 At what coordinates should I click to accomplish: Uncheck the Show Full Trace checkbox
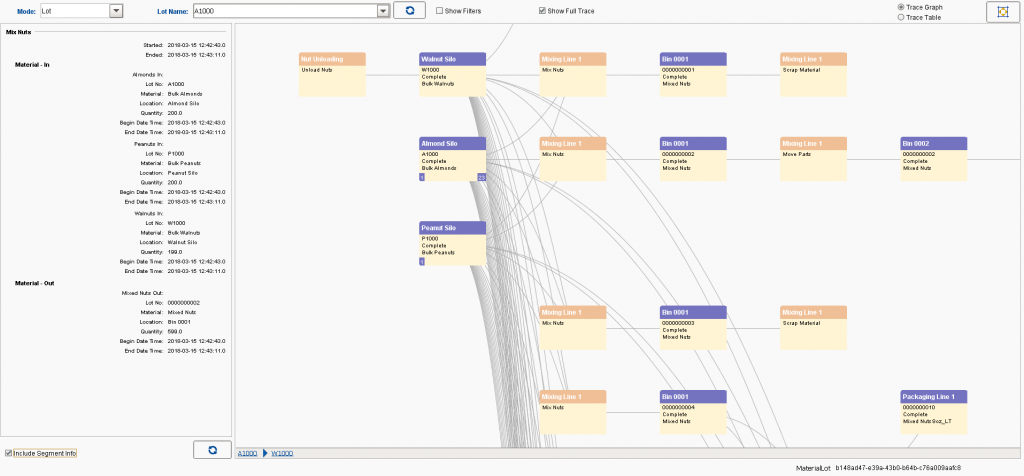542,11
